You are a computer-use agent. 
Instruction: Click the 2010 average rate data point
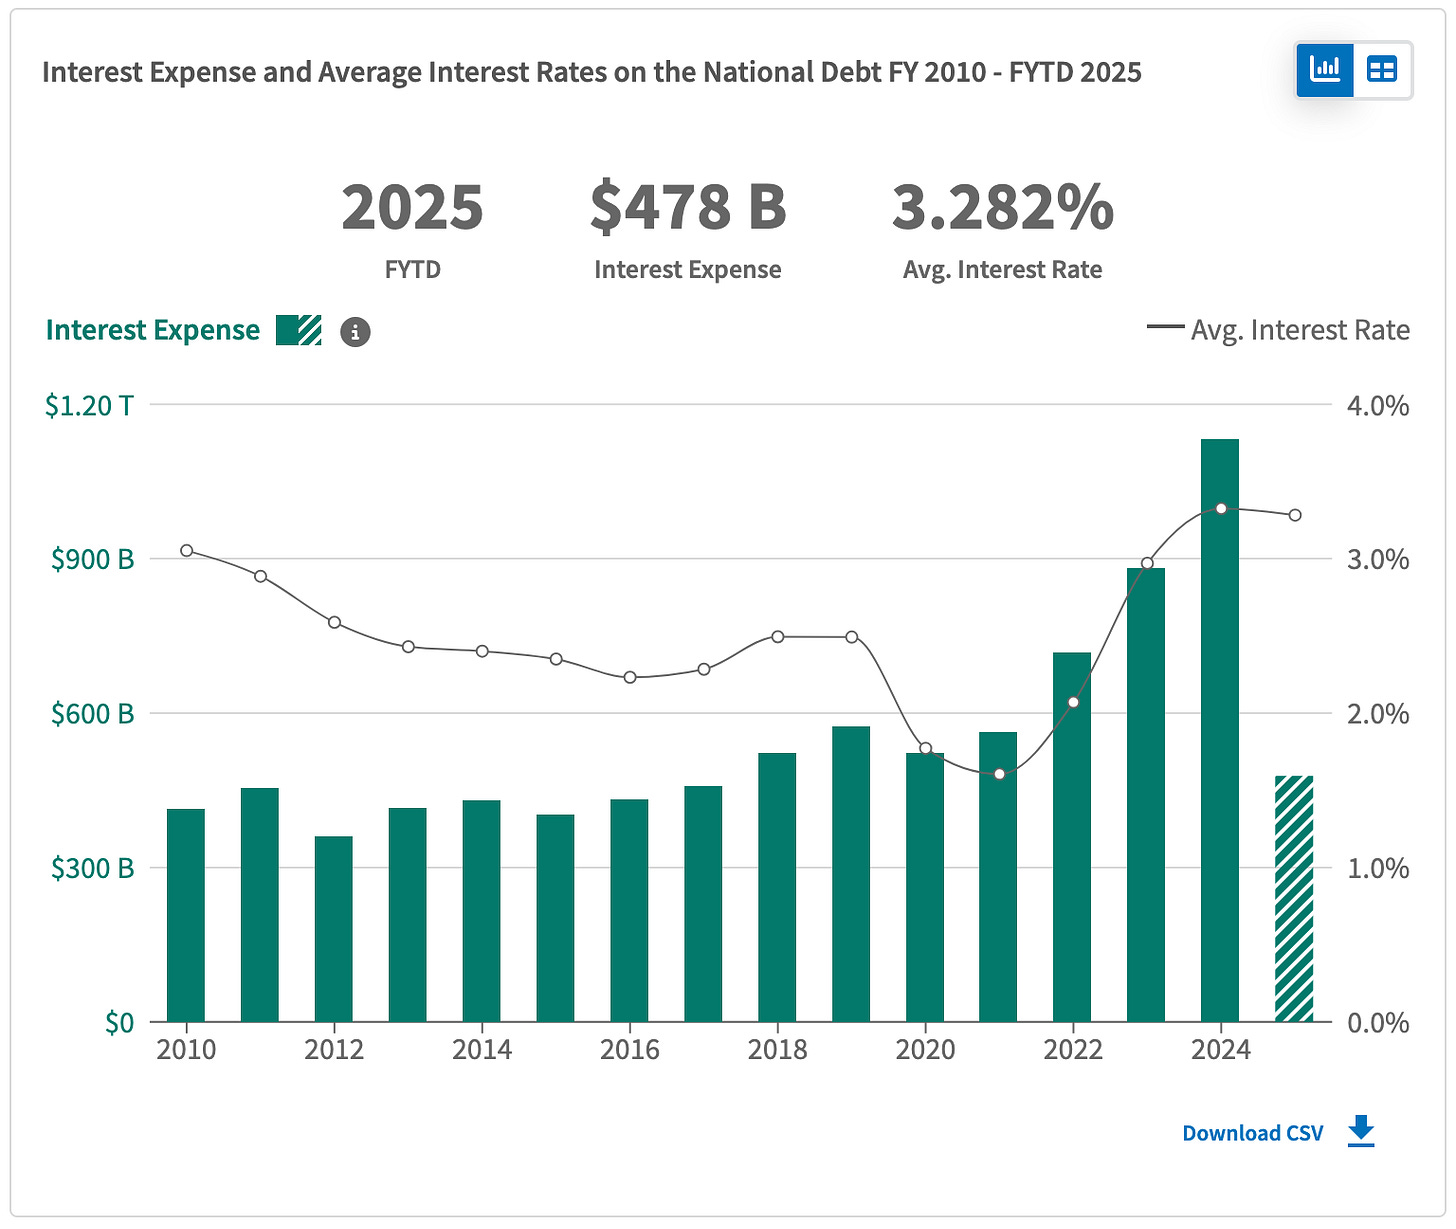coord(186,551)
